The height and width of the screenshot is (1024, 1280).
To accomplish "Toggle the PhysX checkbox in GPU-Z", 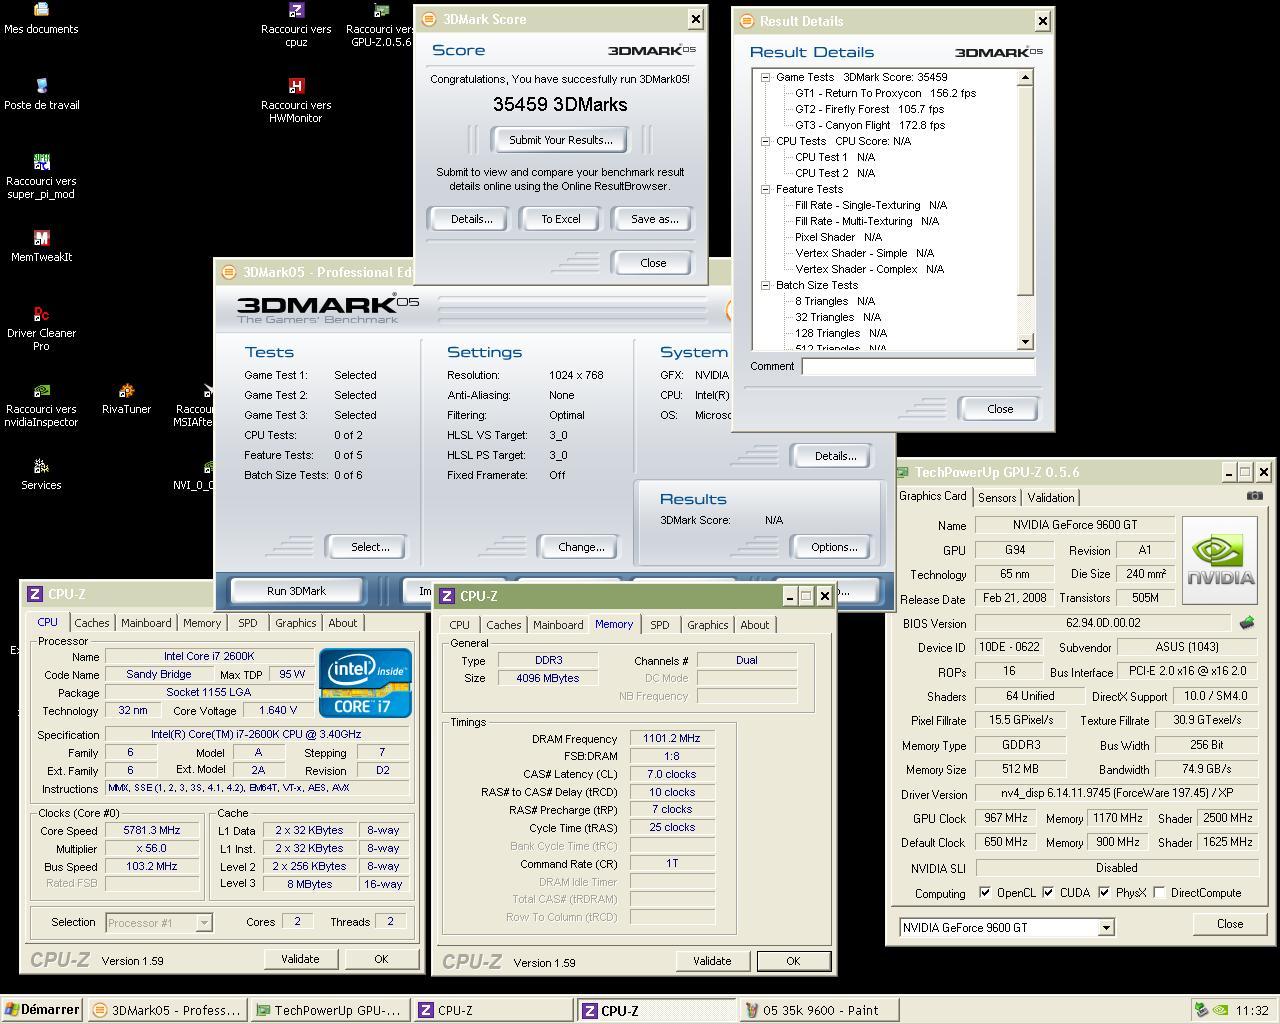I will pyautogui.click(x=1104, y=892).
